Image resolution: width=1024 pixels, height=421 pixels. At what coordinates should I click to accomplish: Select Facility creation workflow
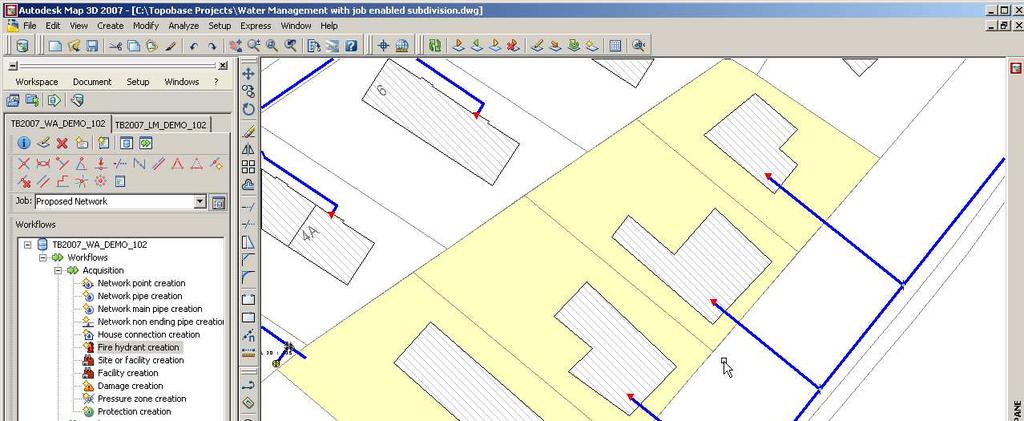128,373
